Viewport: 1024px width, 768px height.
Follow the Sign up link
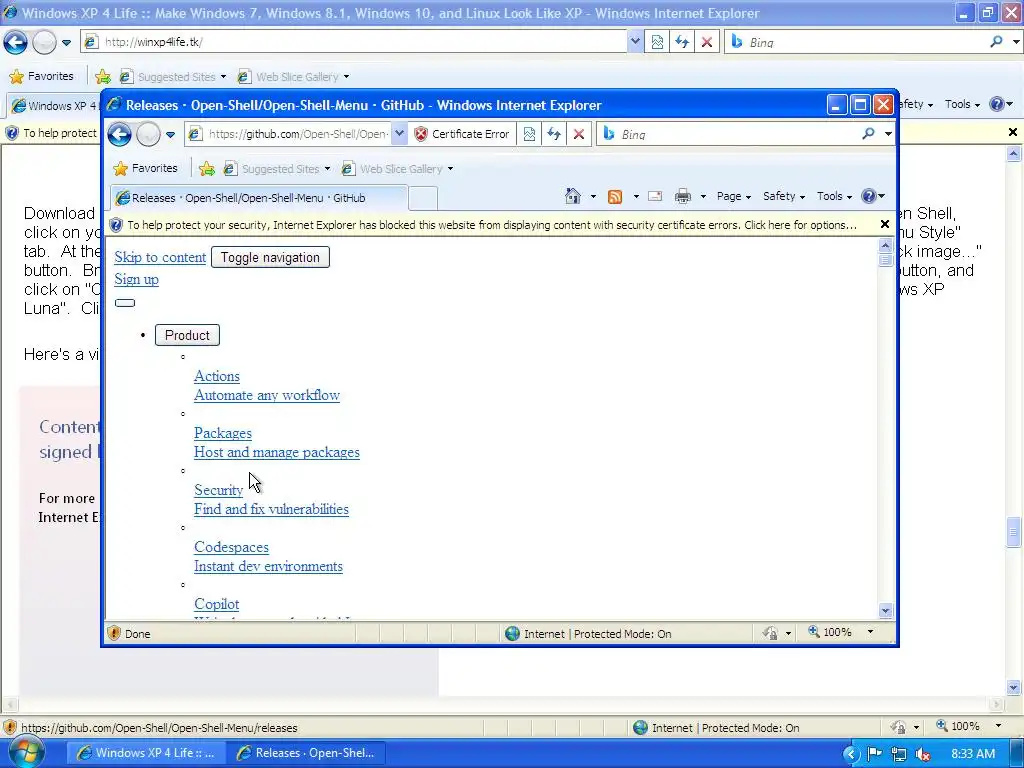coord(136,279)
